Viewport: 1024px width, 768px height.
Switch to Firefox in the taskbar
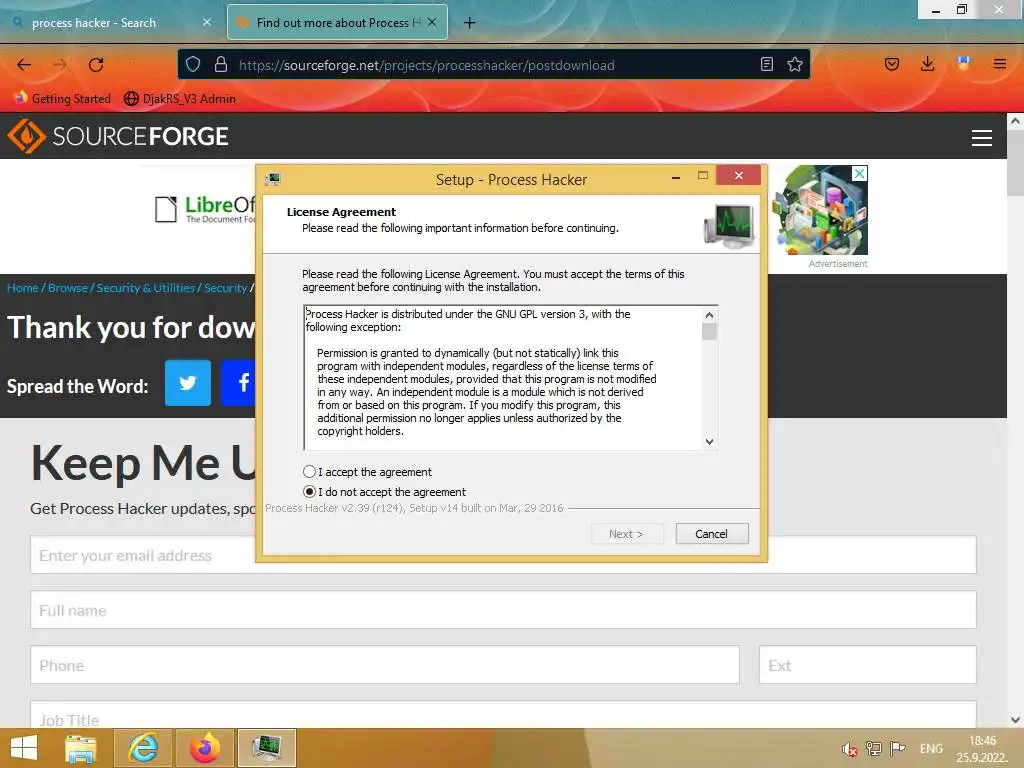(204, 748)
